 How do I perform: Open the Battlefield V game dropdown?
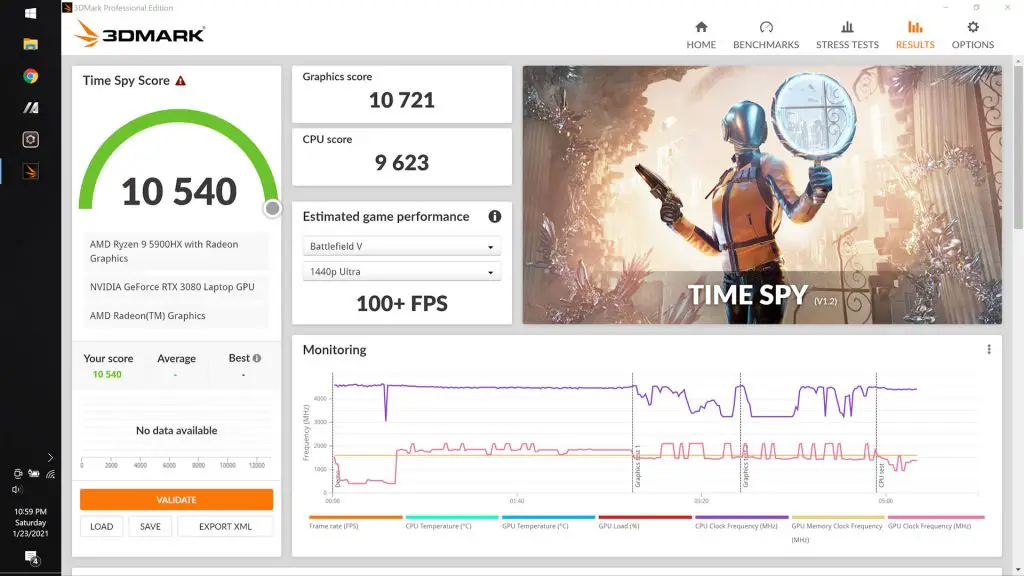(x=402, y=246)
